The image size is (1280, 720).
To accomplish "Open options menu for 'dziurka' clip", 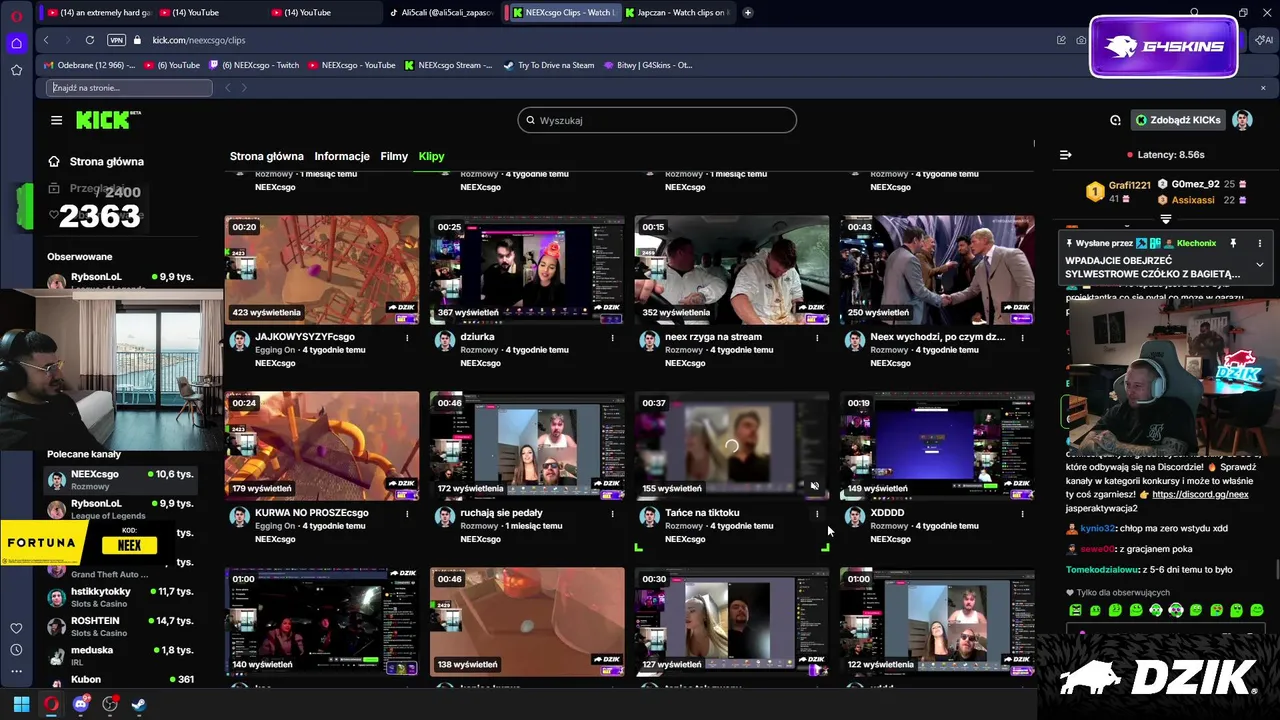I will 612,338.
